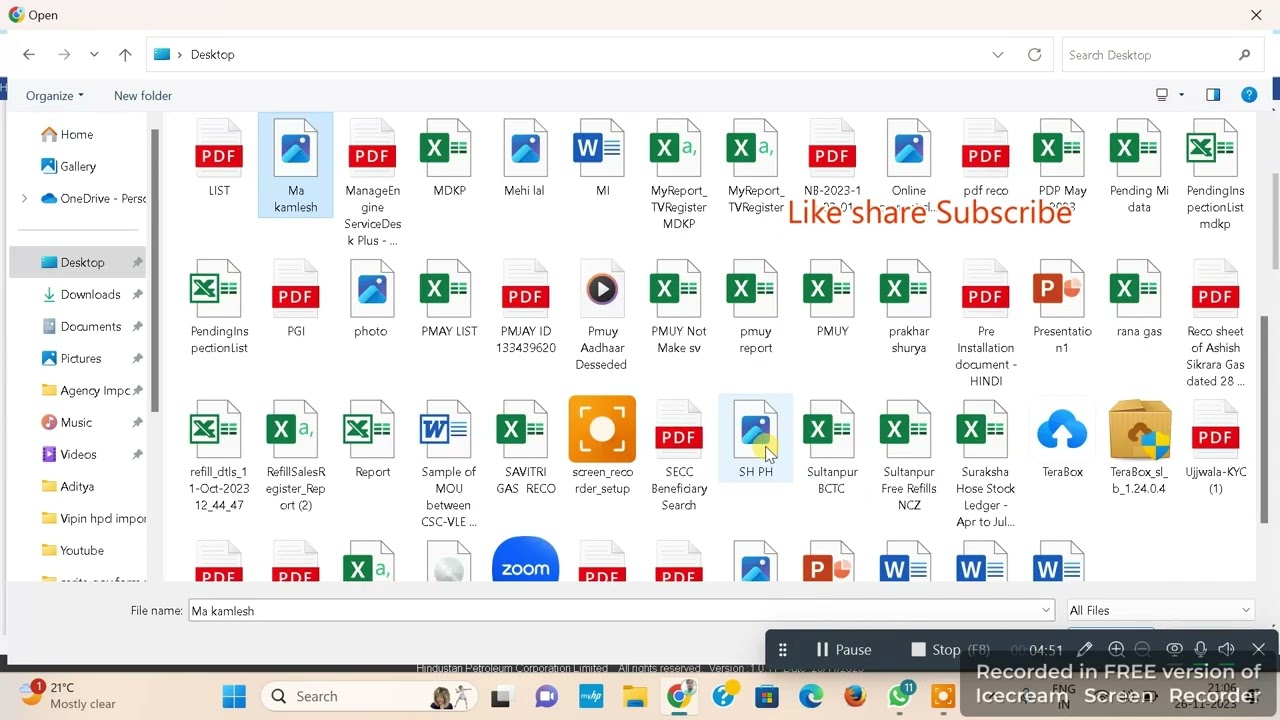Choose the rana gas spreadsheet

coord(1139,298)
